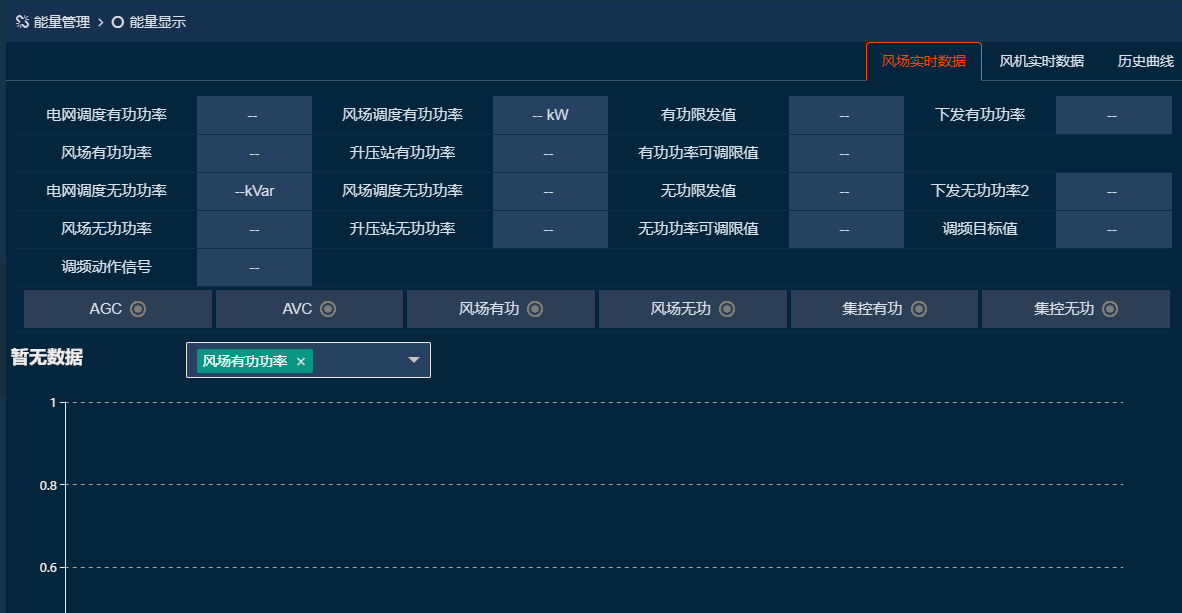Select the 集控无功 radio indicator
Image resolution: width=1182 pixels, height=613 pixels.
(1108, 309)
